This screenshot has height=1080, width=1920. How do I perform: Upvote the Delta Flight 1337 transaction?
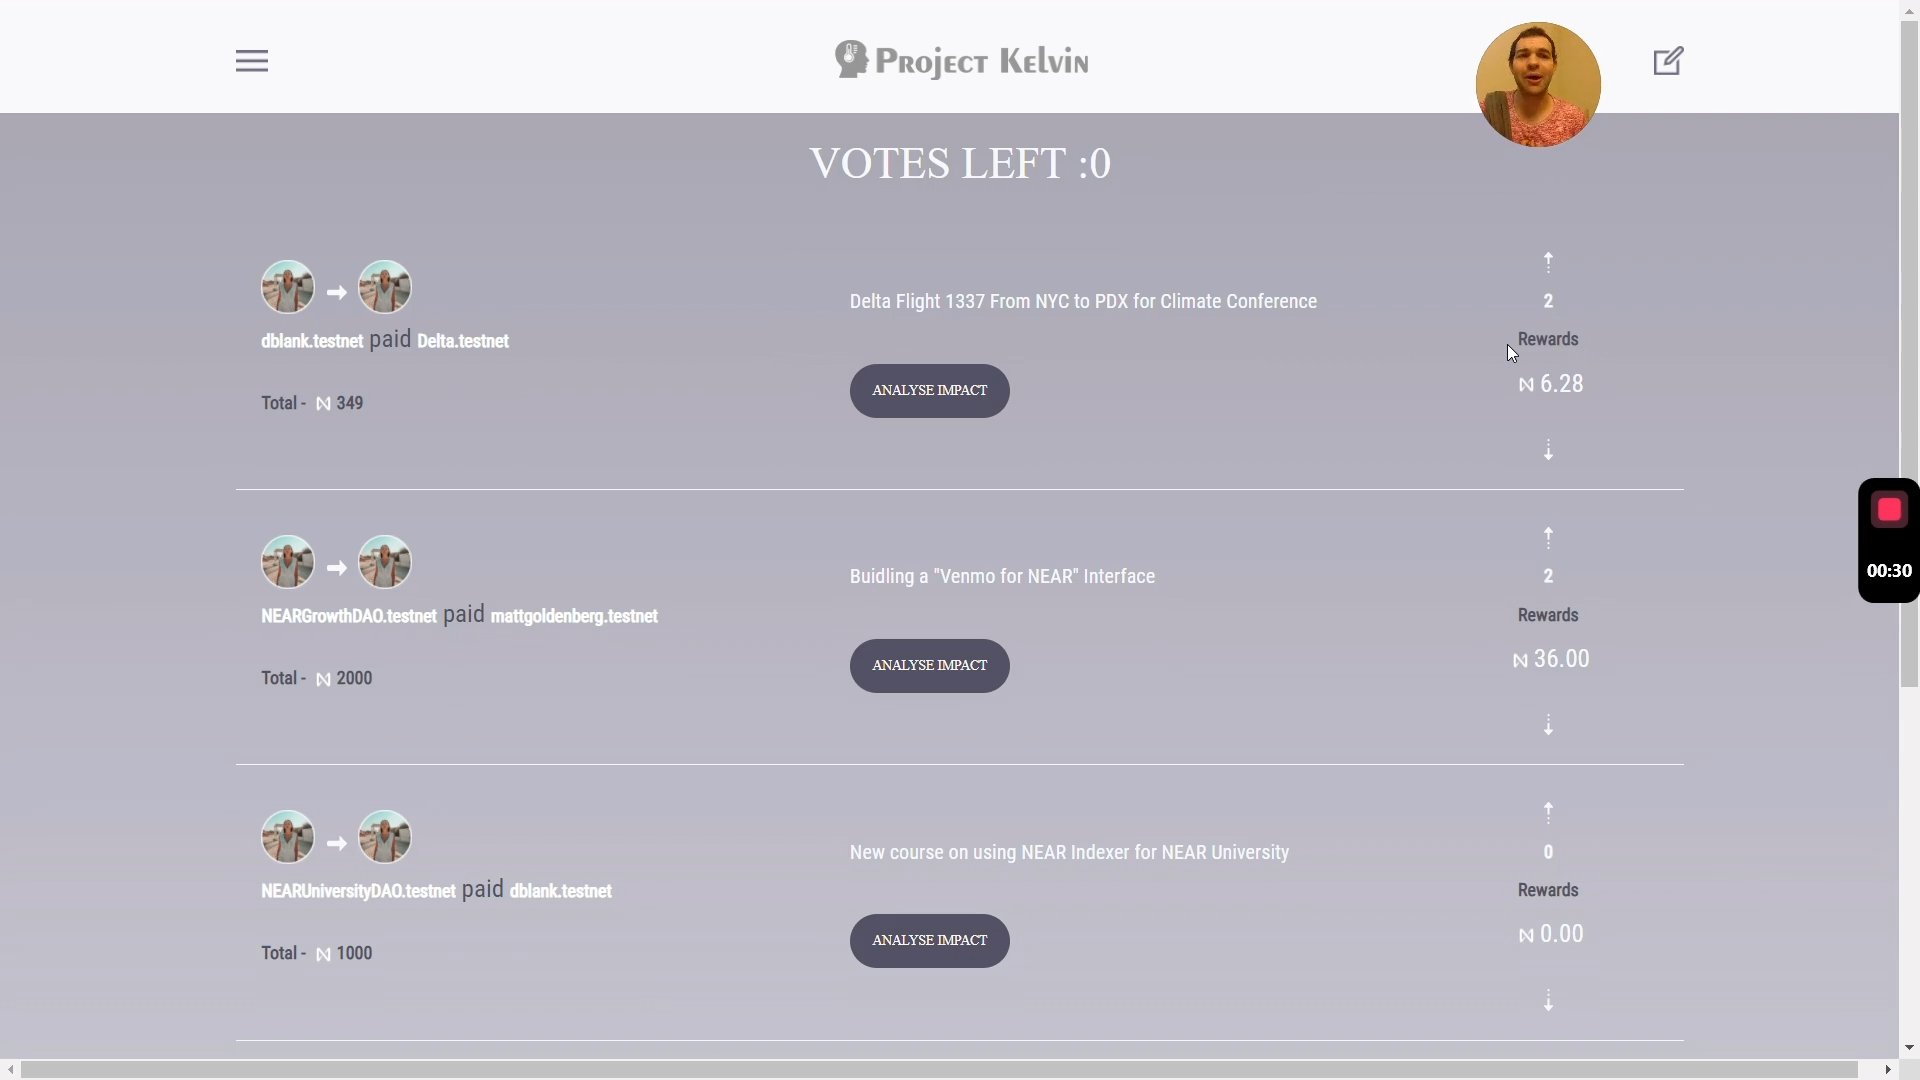pyautogui.click(x=1548, y=262)
